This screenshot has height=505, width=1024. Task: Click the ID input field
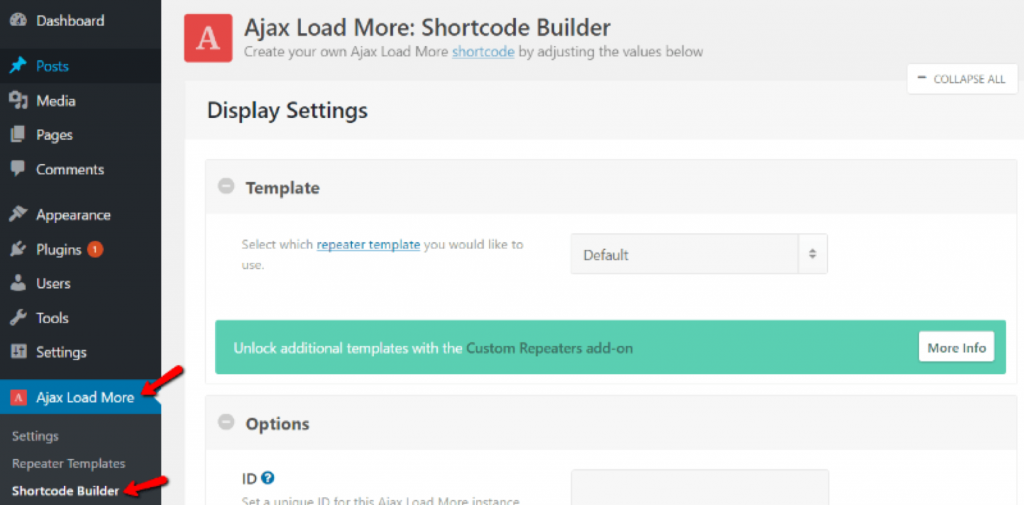[x=699, y=487]
